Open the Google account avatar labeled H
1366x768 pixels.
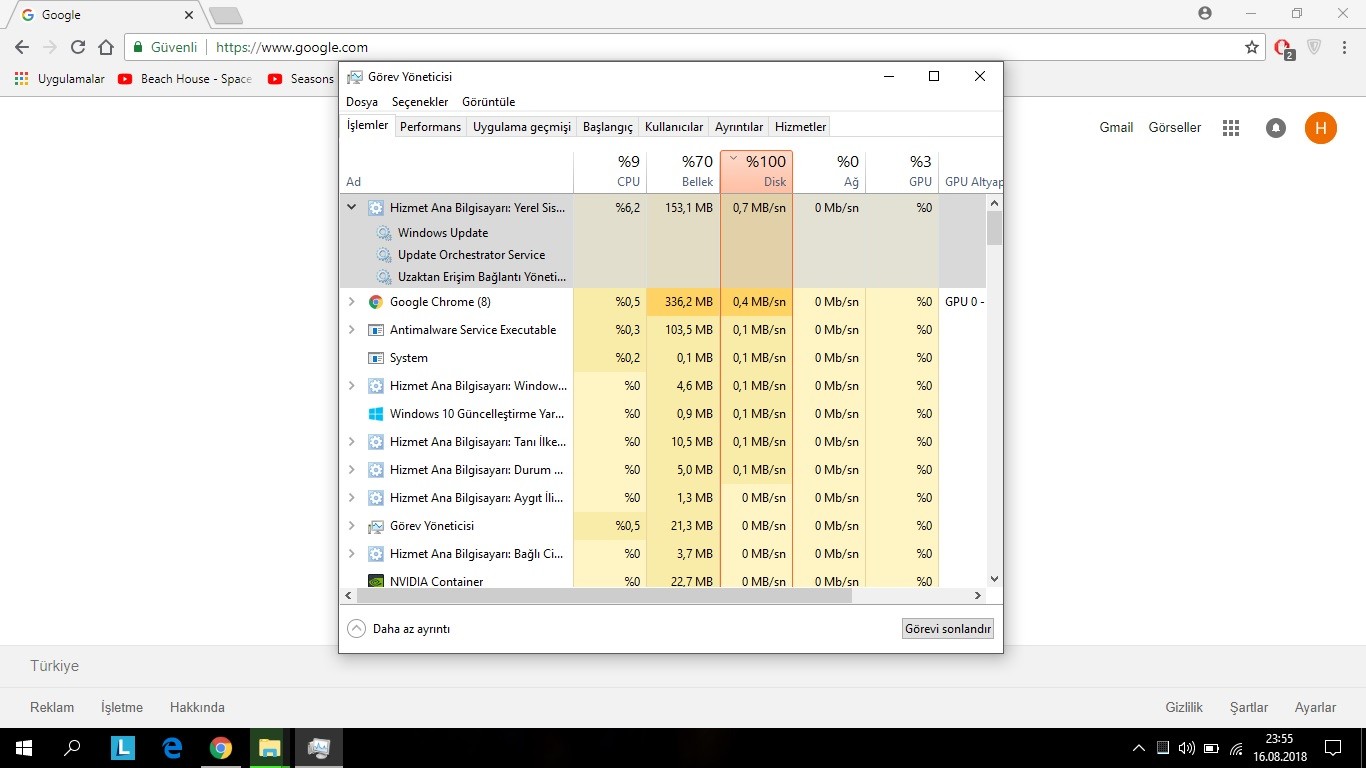(x=1321, y=128)
